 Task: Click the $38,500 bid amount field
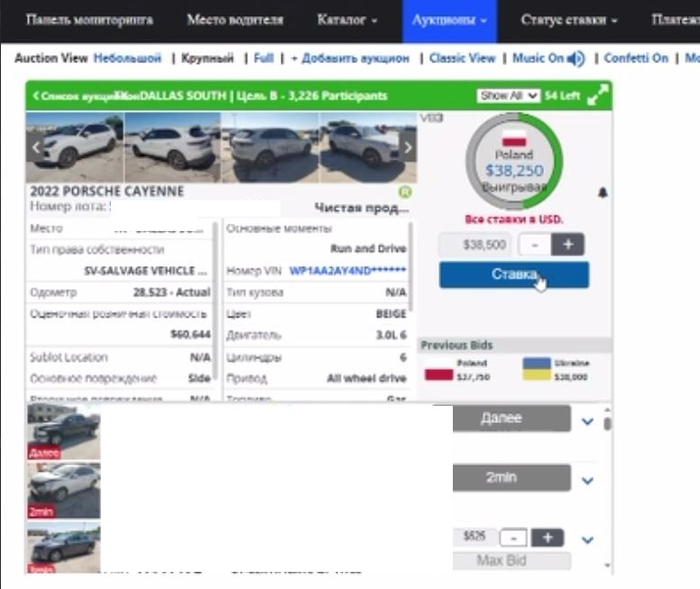pos(476,244)
